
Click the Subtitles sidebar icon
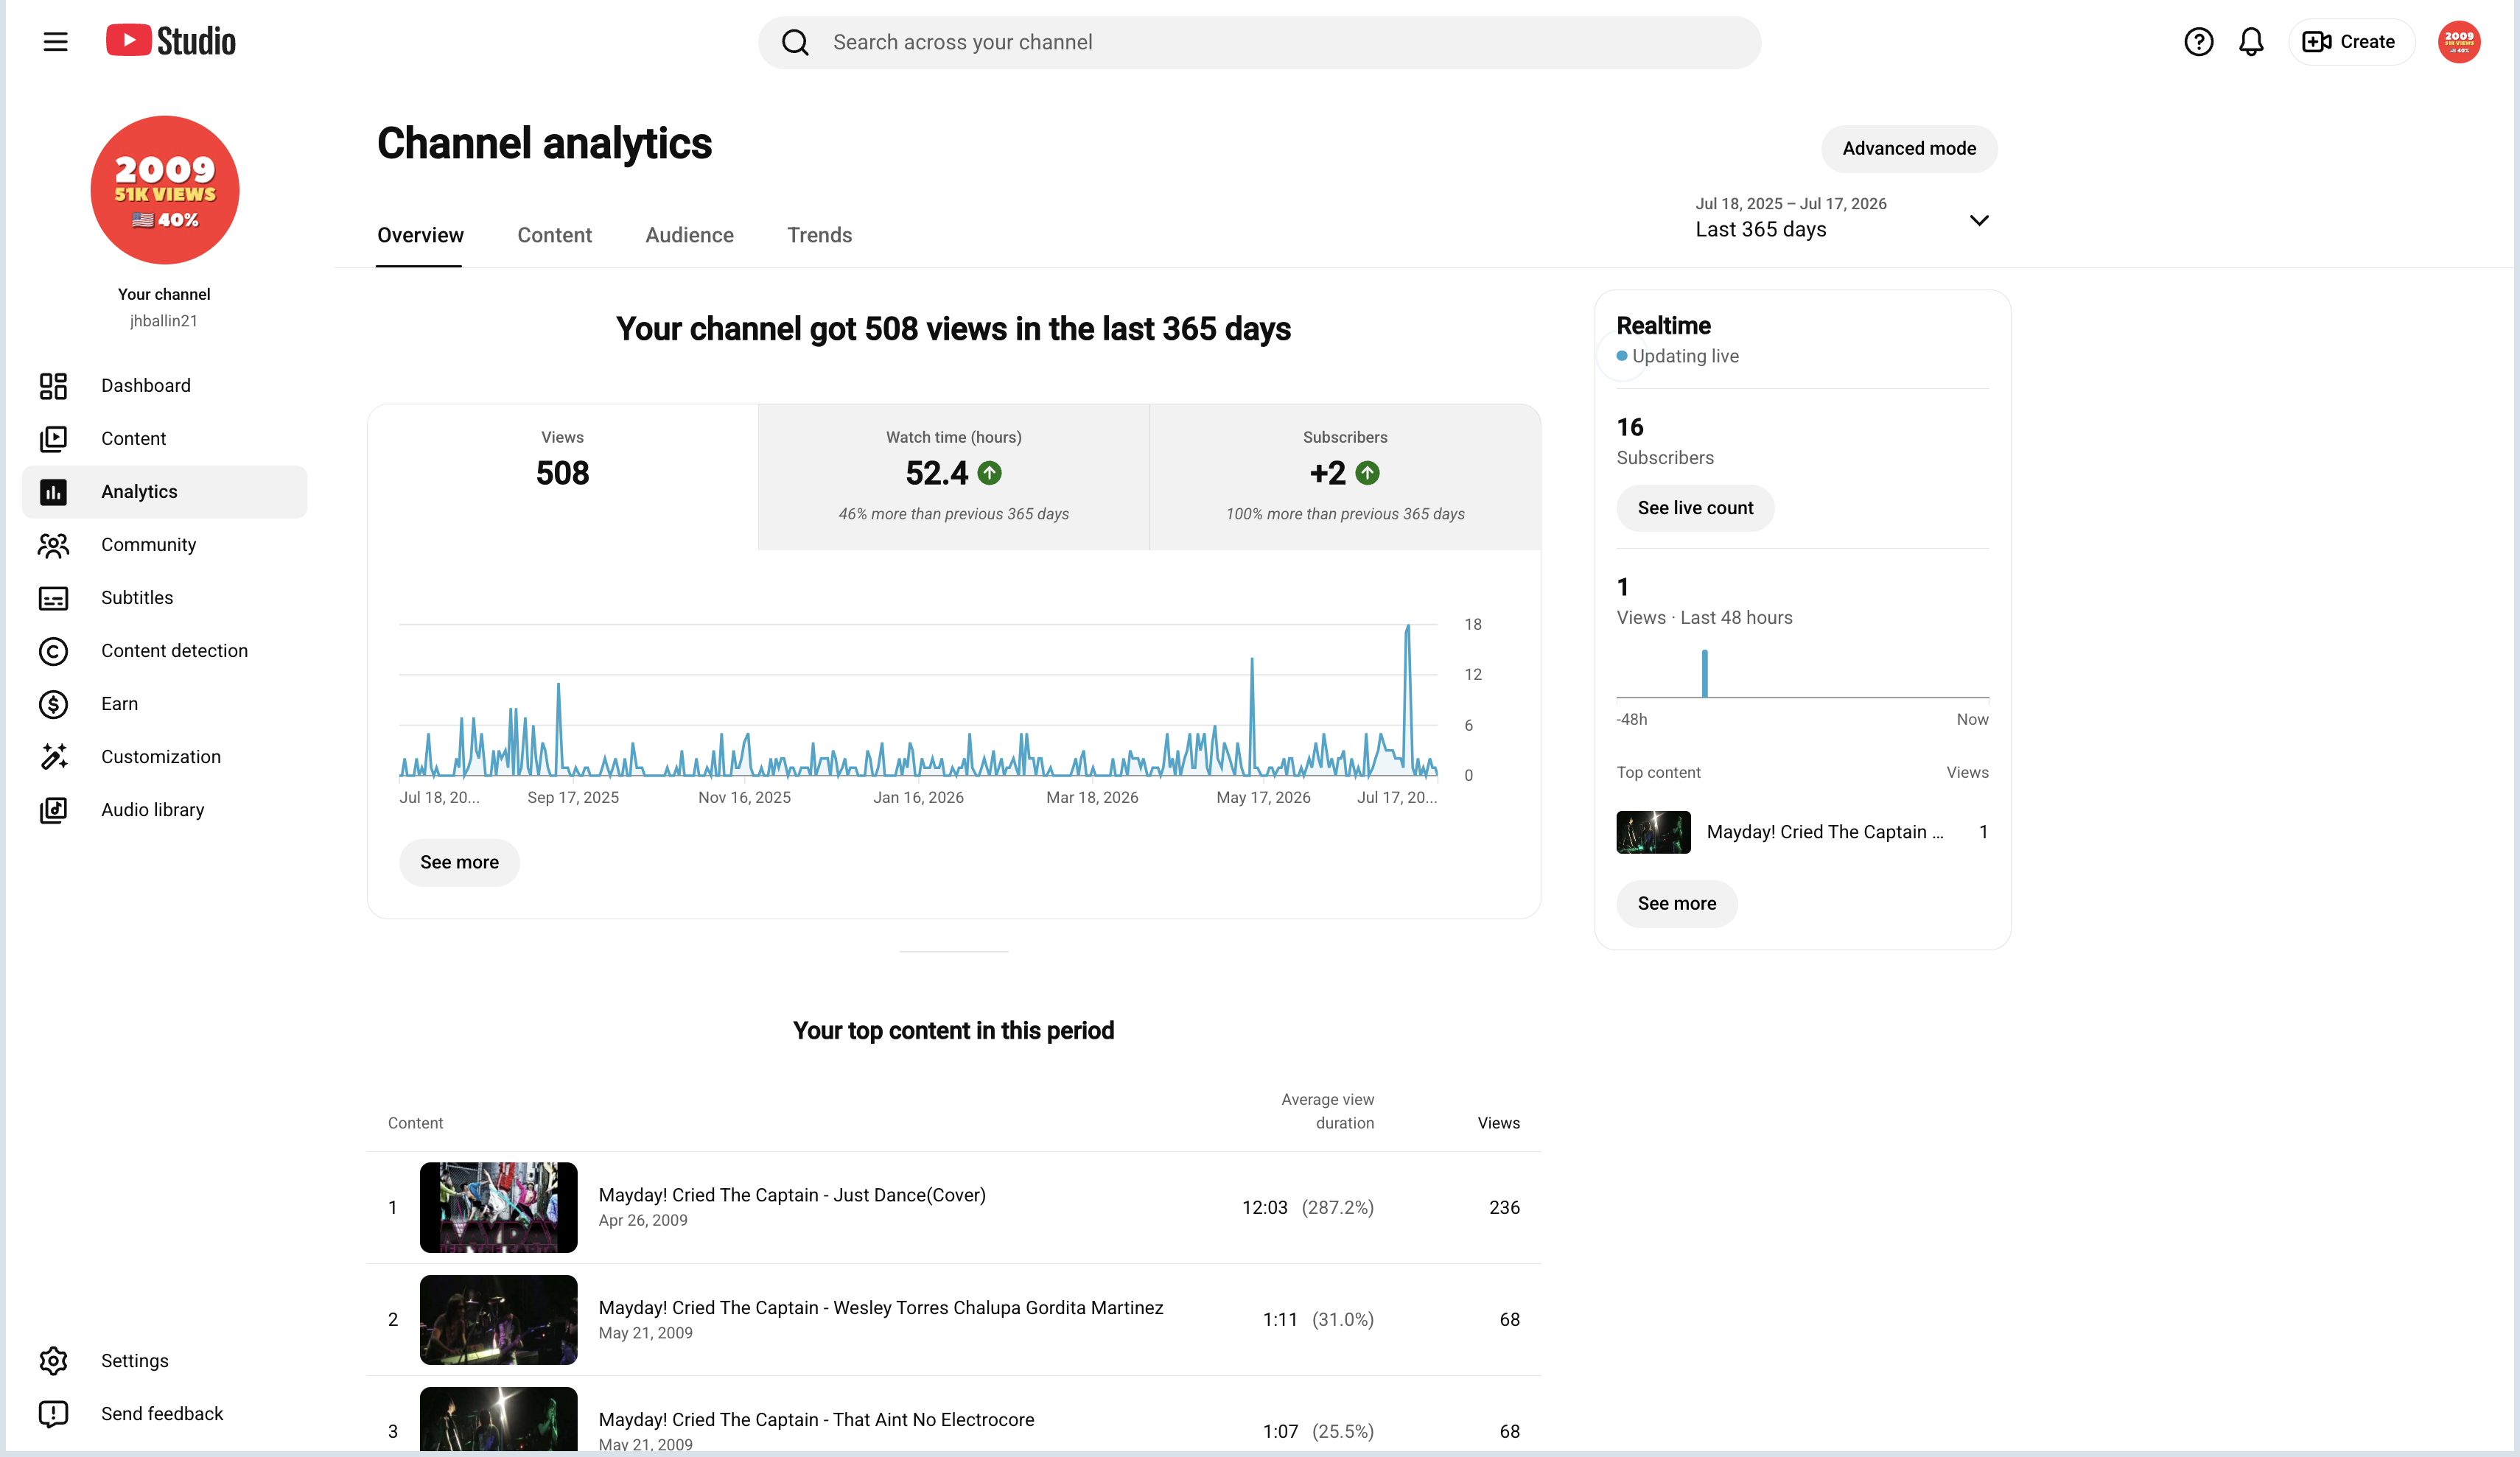tap(53, 598)
